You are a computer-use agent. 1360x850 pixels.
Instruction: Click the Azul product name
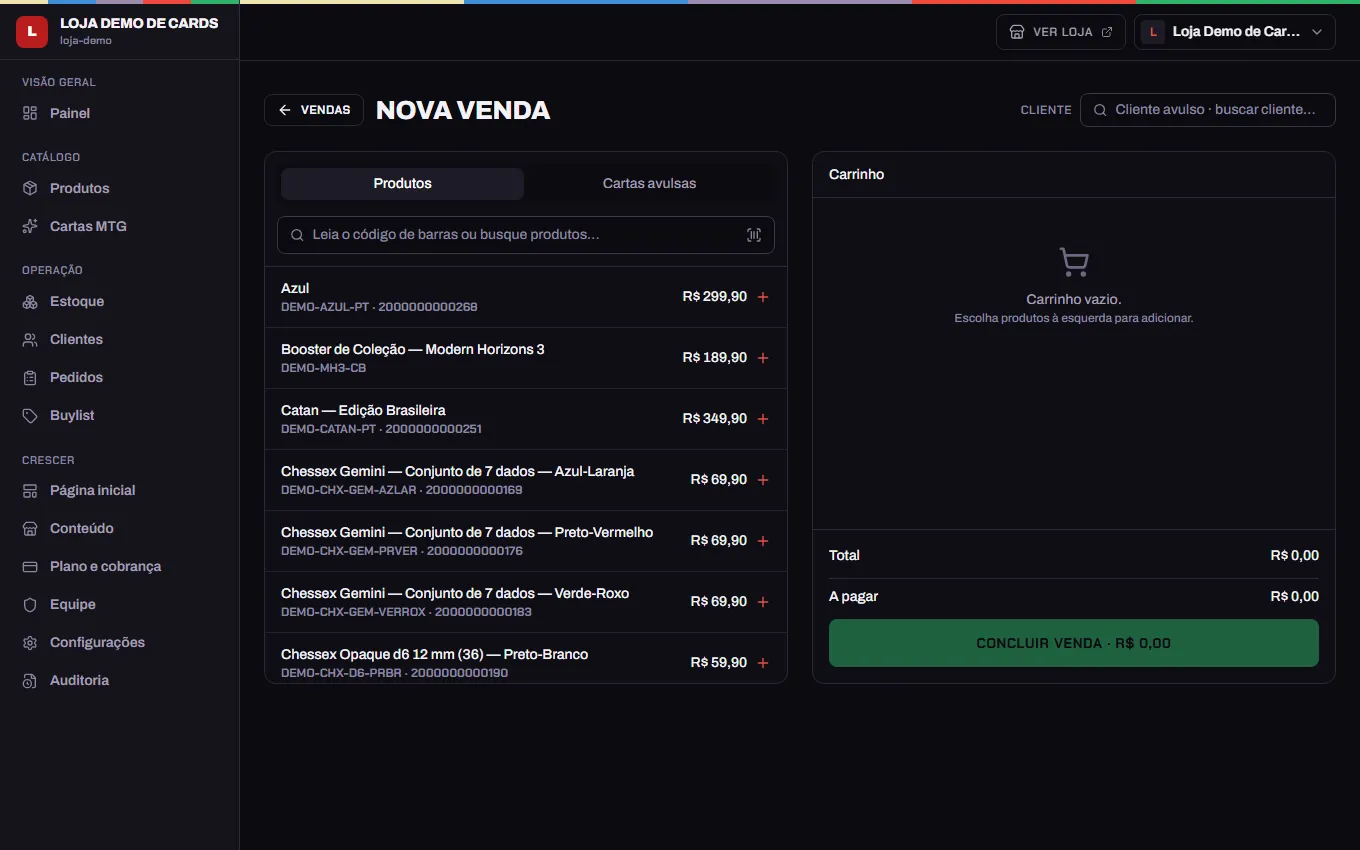295,288
